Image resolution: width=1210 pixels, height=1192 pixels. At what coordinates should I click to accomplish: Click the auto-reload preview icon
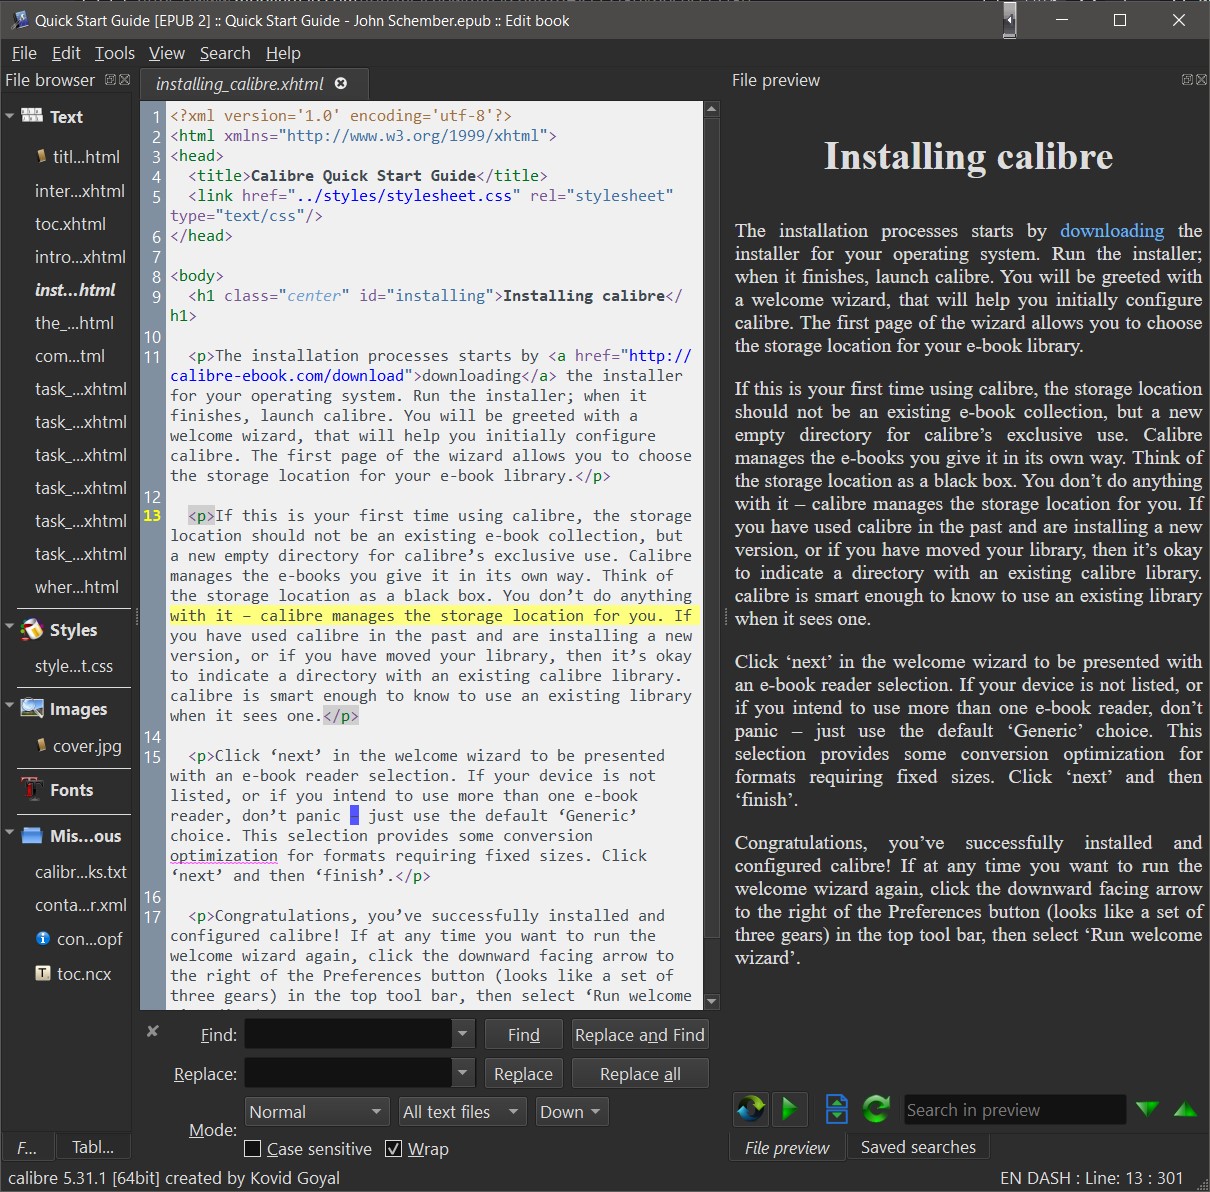(x=751, y=1108)
